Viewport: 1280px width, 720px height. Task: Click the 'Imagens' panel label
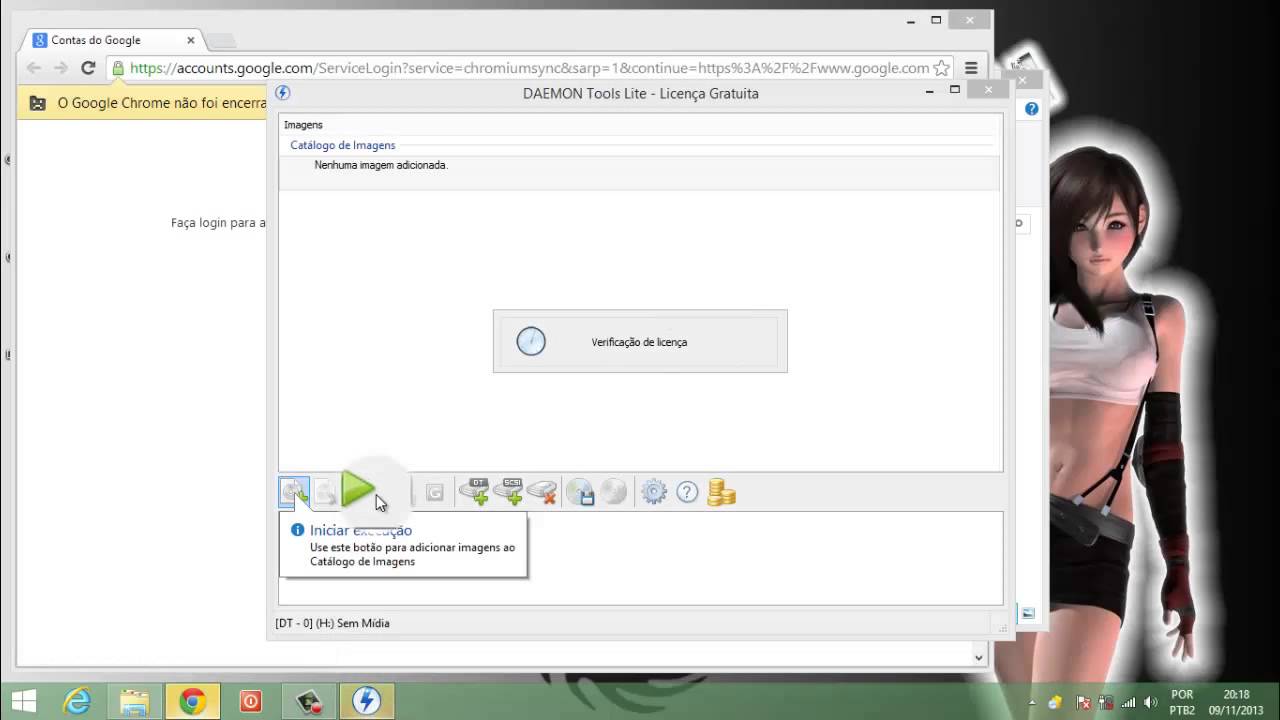pos(303,125)
